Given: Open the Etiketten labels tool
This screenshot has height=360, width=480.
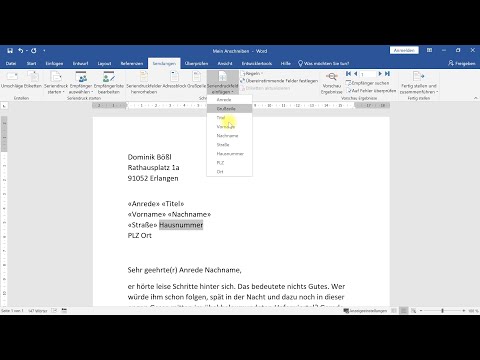Looking at the screenshot, I should click(x=33, y=80).
